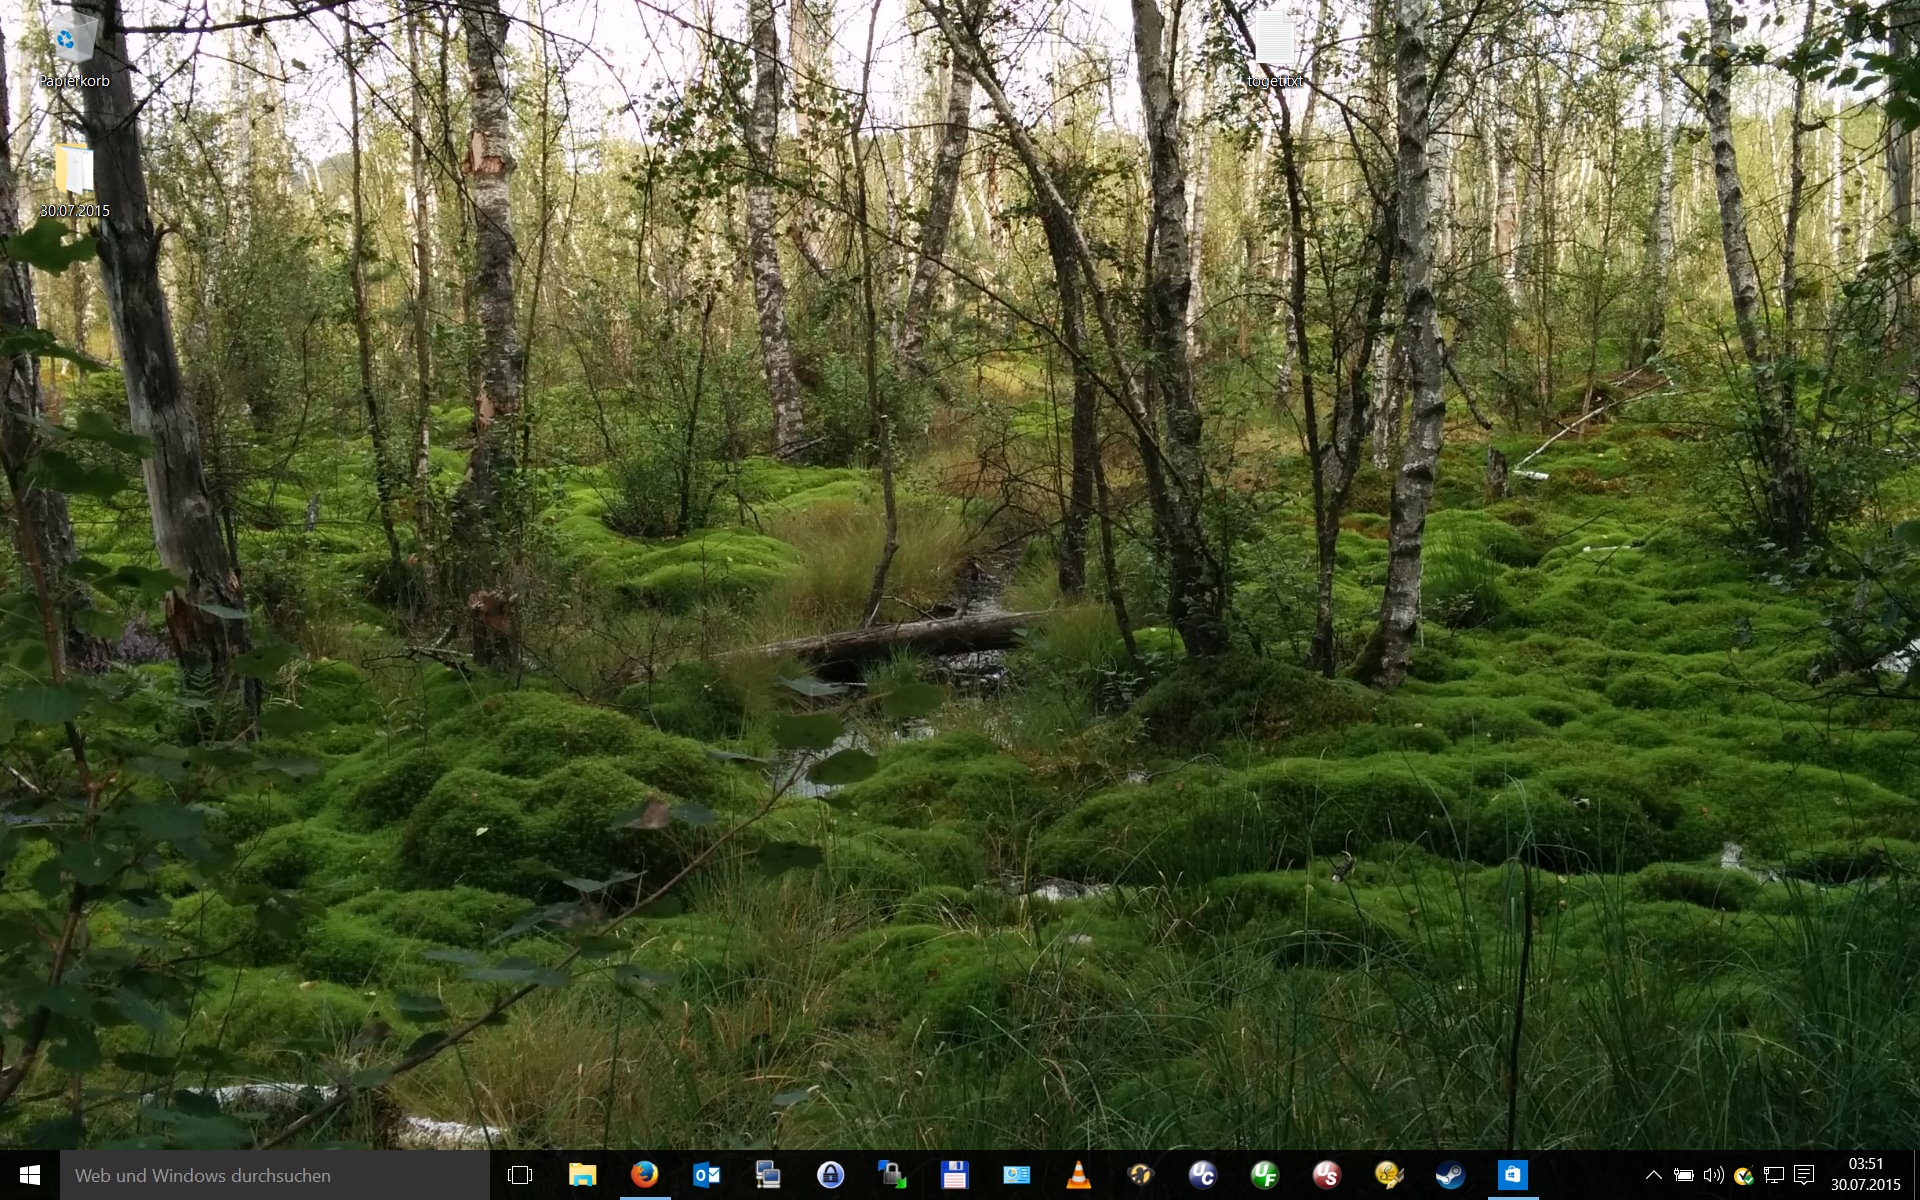This screenshot has height=1200, width=1920.
Task: Launch Steam from the taskbar
Action: coord(1450,1175)
